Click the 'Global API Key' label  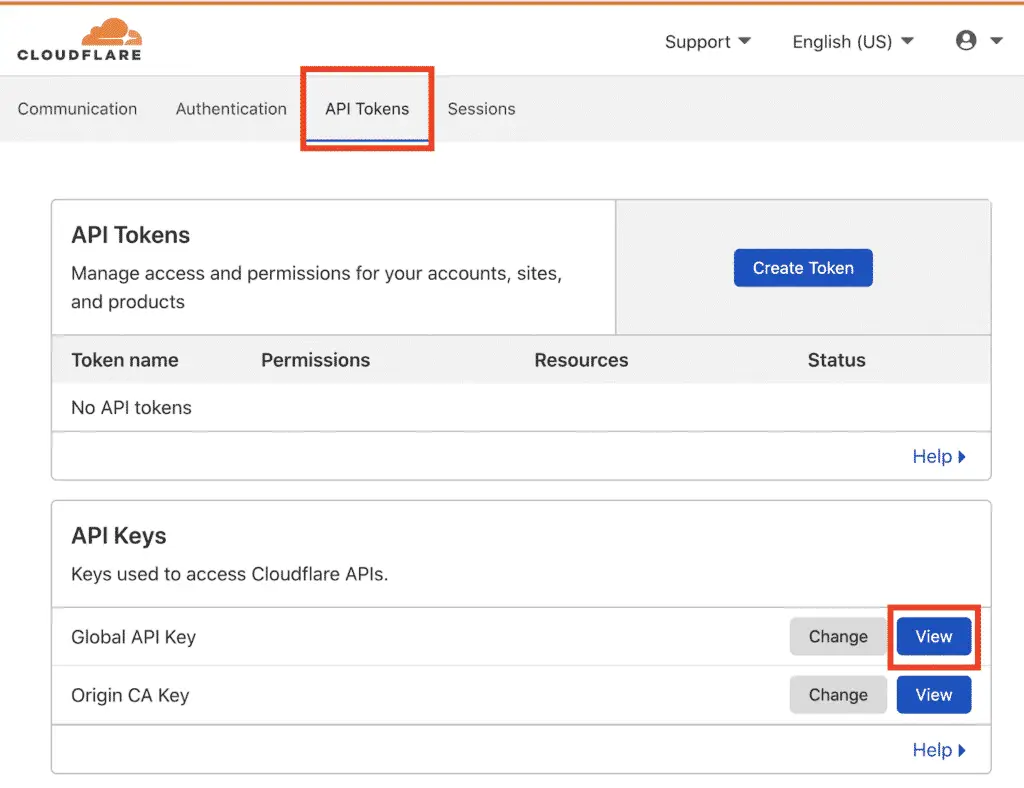(x=133, y=637)
